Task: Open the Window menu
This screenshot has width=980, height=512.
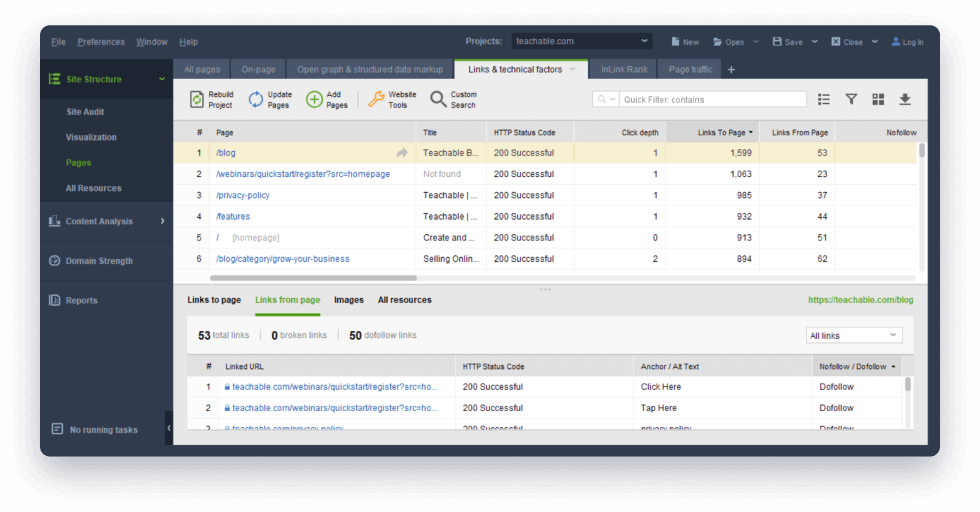Action: (x=152, y=42)
